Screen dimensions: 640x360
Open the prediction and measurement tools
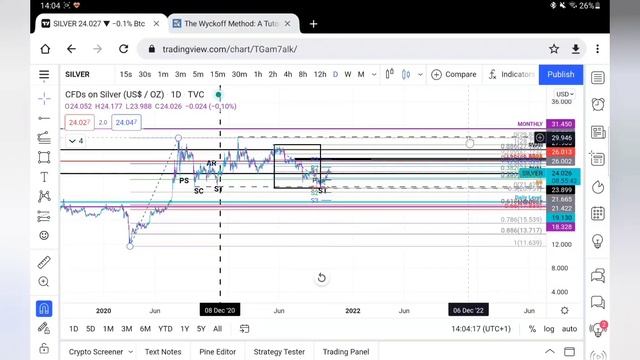pyautogui.click(x=44, y=216)
